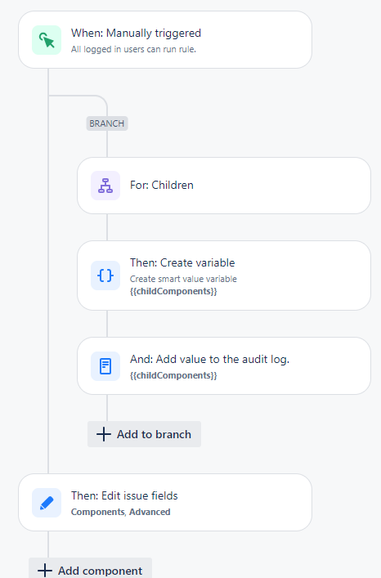Click the Add to branch button
The image size is (381, 578).
point(144,434)
